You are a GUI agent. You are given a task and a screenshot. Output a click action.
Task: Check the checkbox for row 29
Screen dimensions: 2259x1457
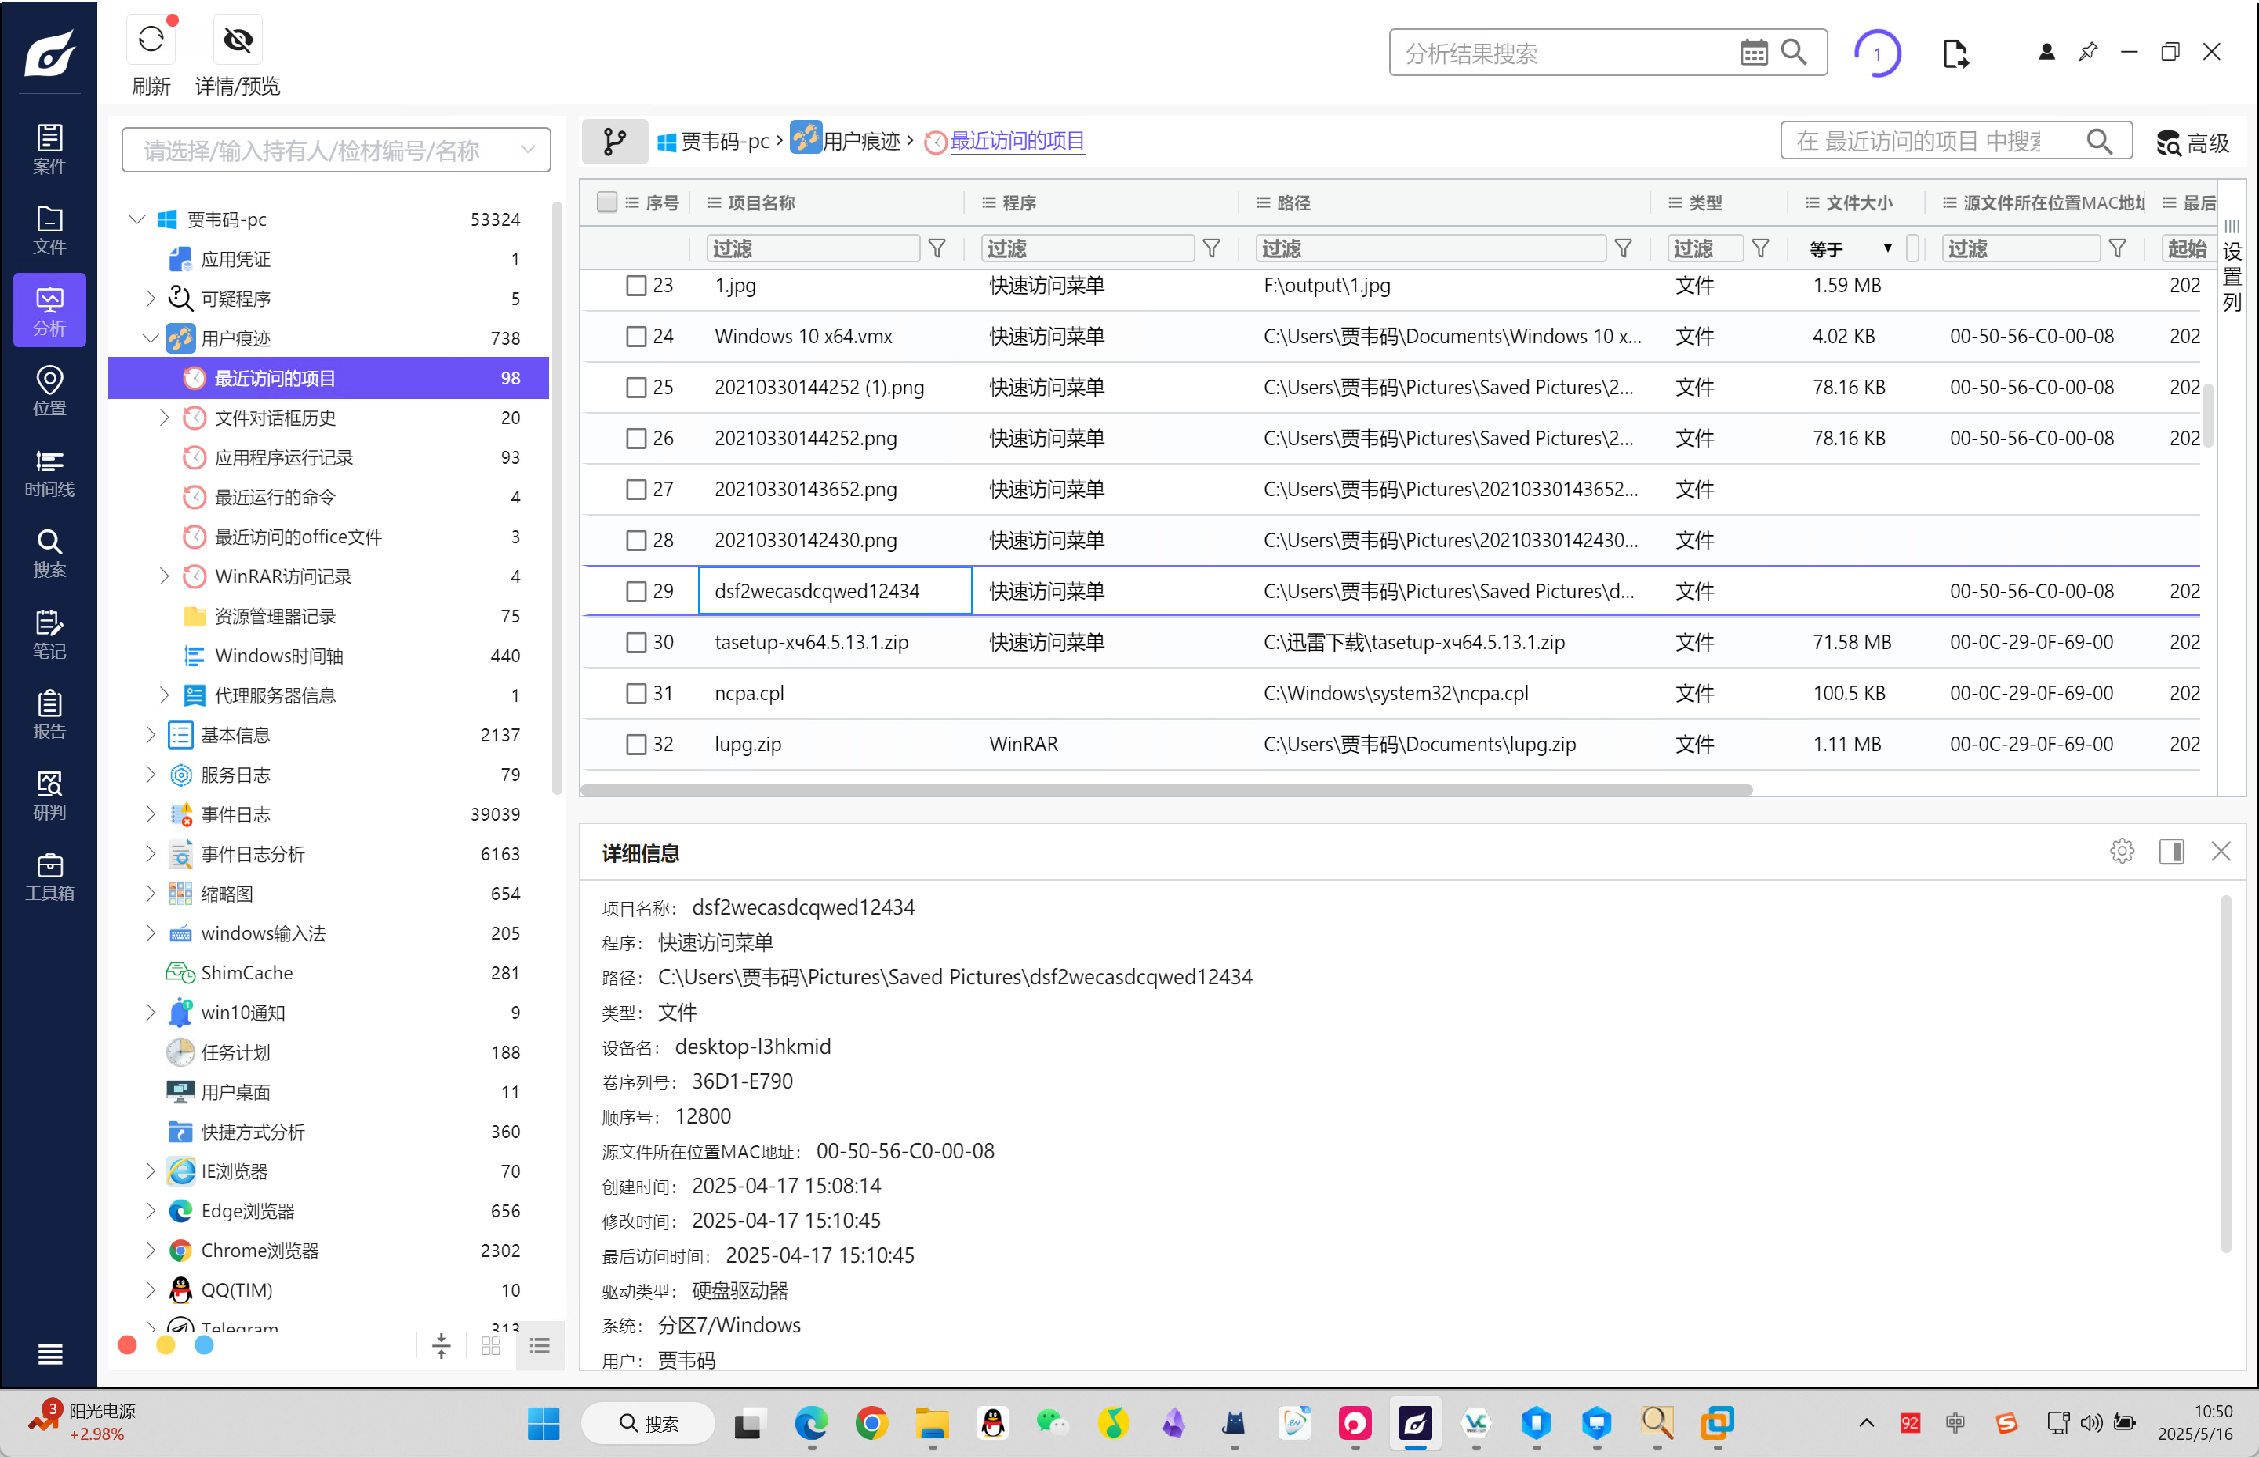click(636, 591)
